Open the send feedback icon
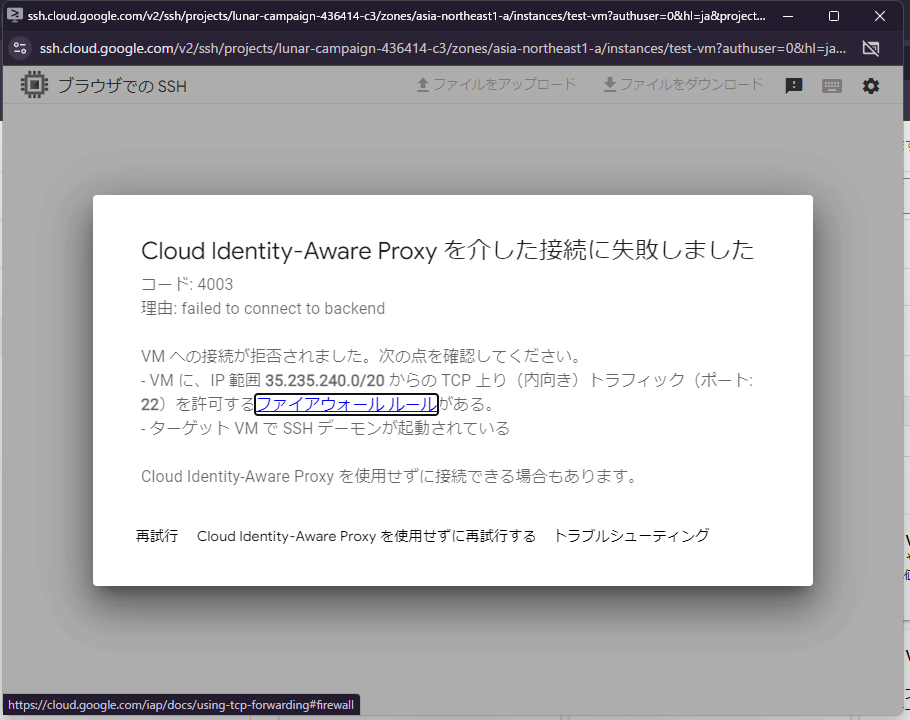Image resolution: width=910 pixels, height=720 pixels. 793,86
